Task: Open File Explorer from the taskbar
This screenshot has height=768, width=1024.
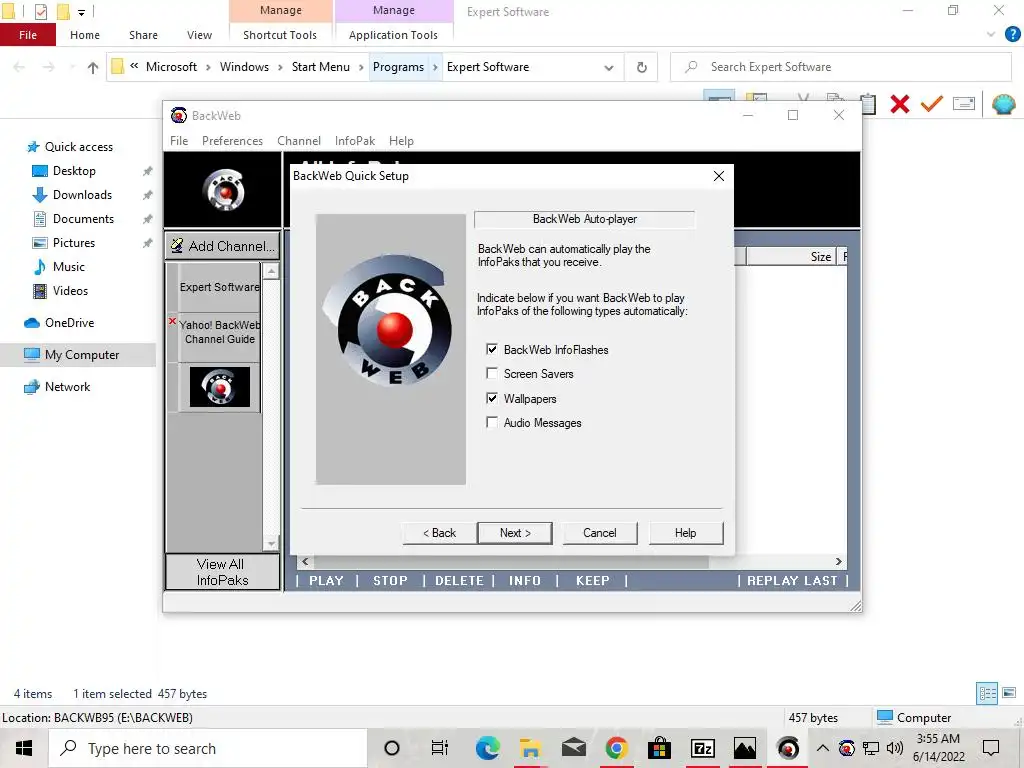Action: click(x=530, y=748)
